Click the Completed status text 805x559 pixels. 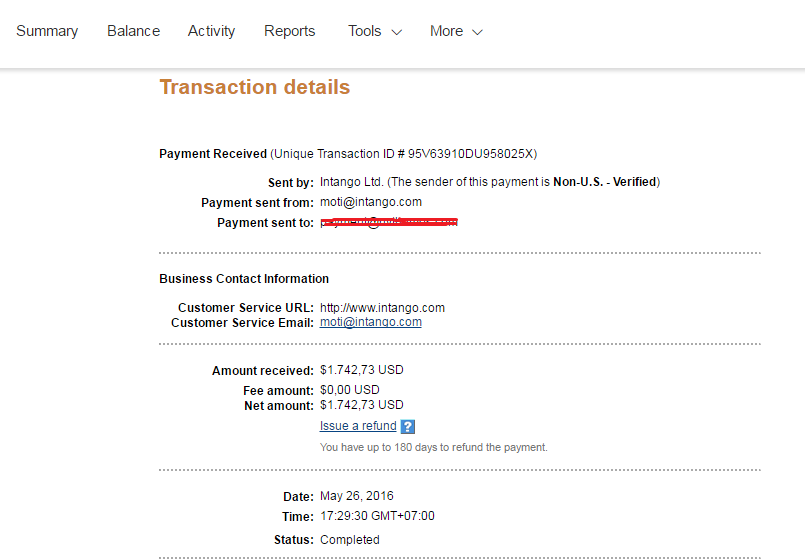[x=349, y=540]
